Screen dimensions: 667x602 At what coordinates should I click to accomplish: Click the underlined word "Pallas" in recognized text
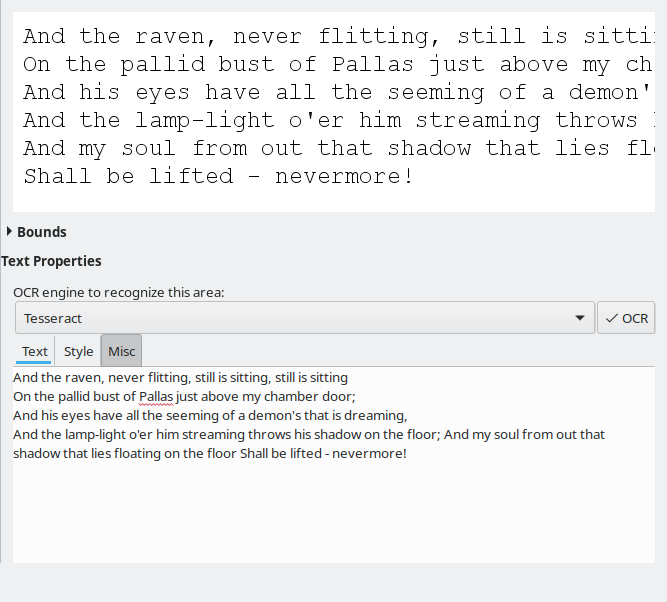(x=156, y=396)
